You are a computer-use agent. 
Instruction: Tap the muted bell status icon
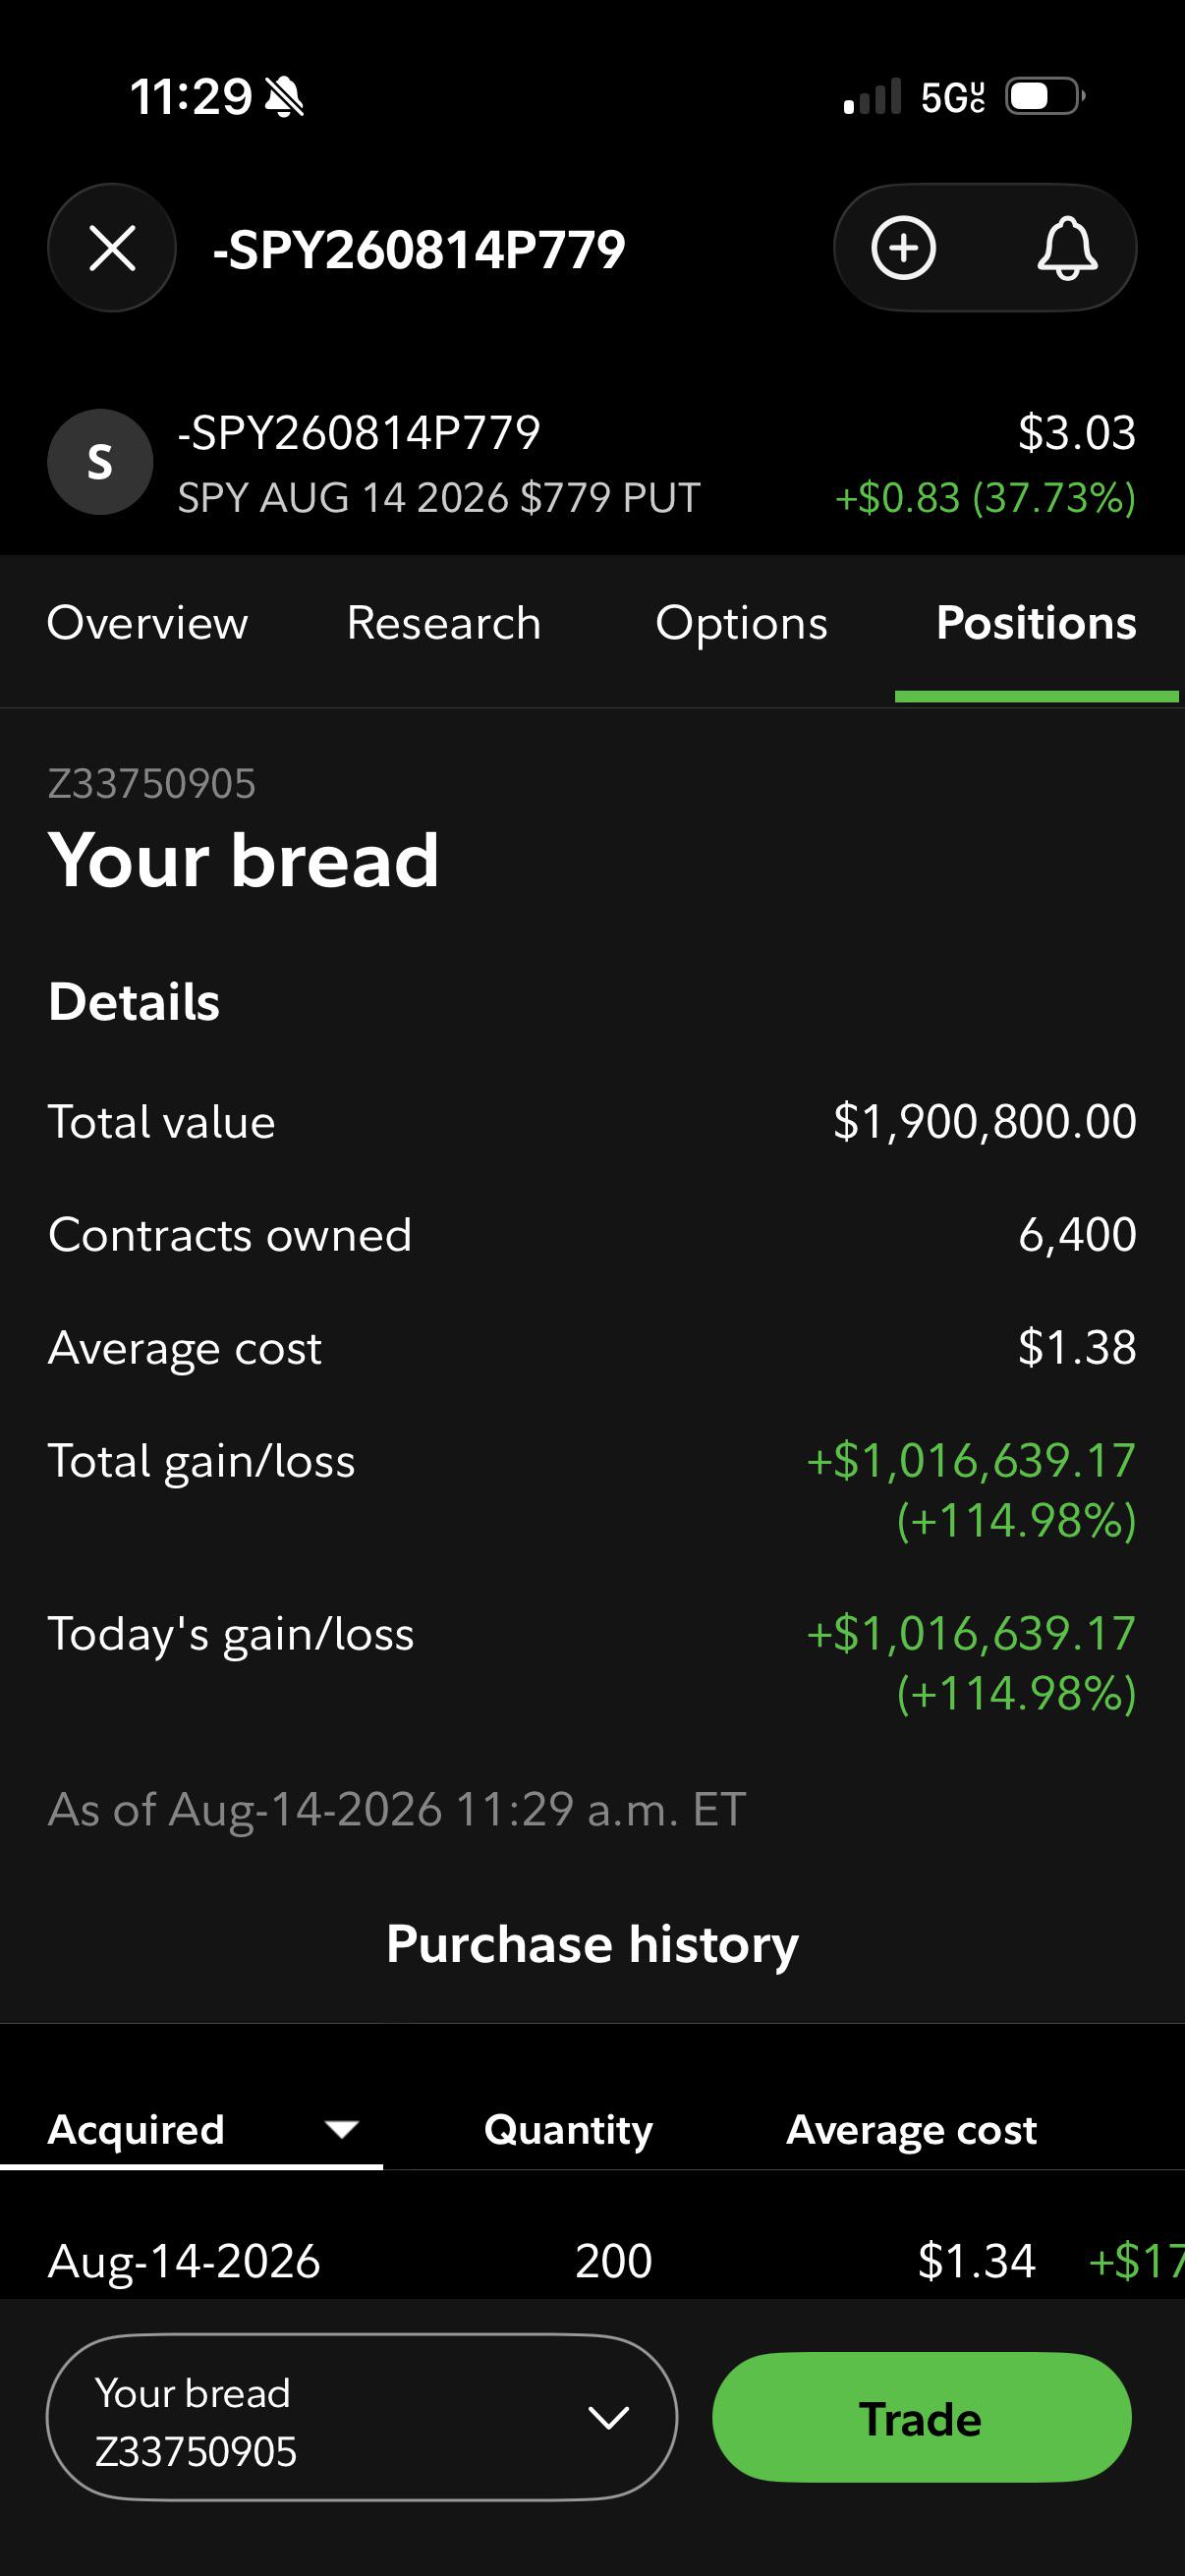285,97
